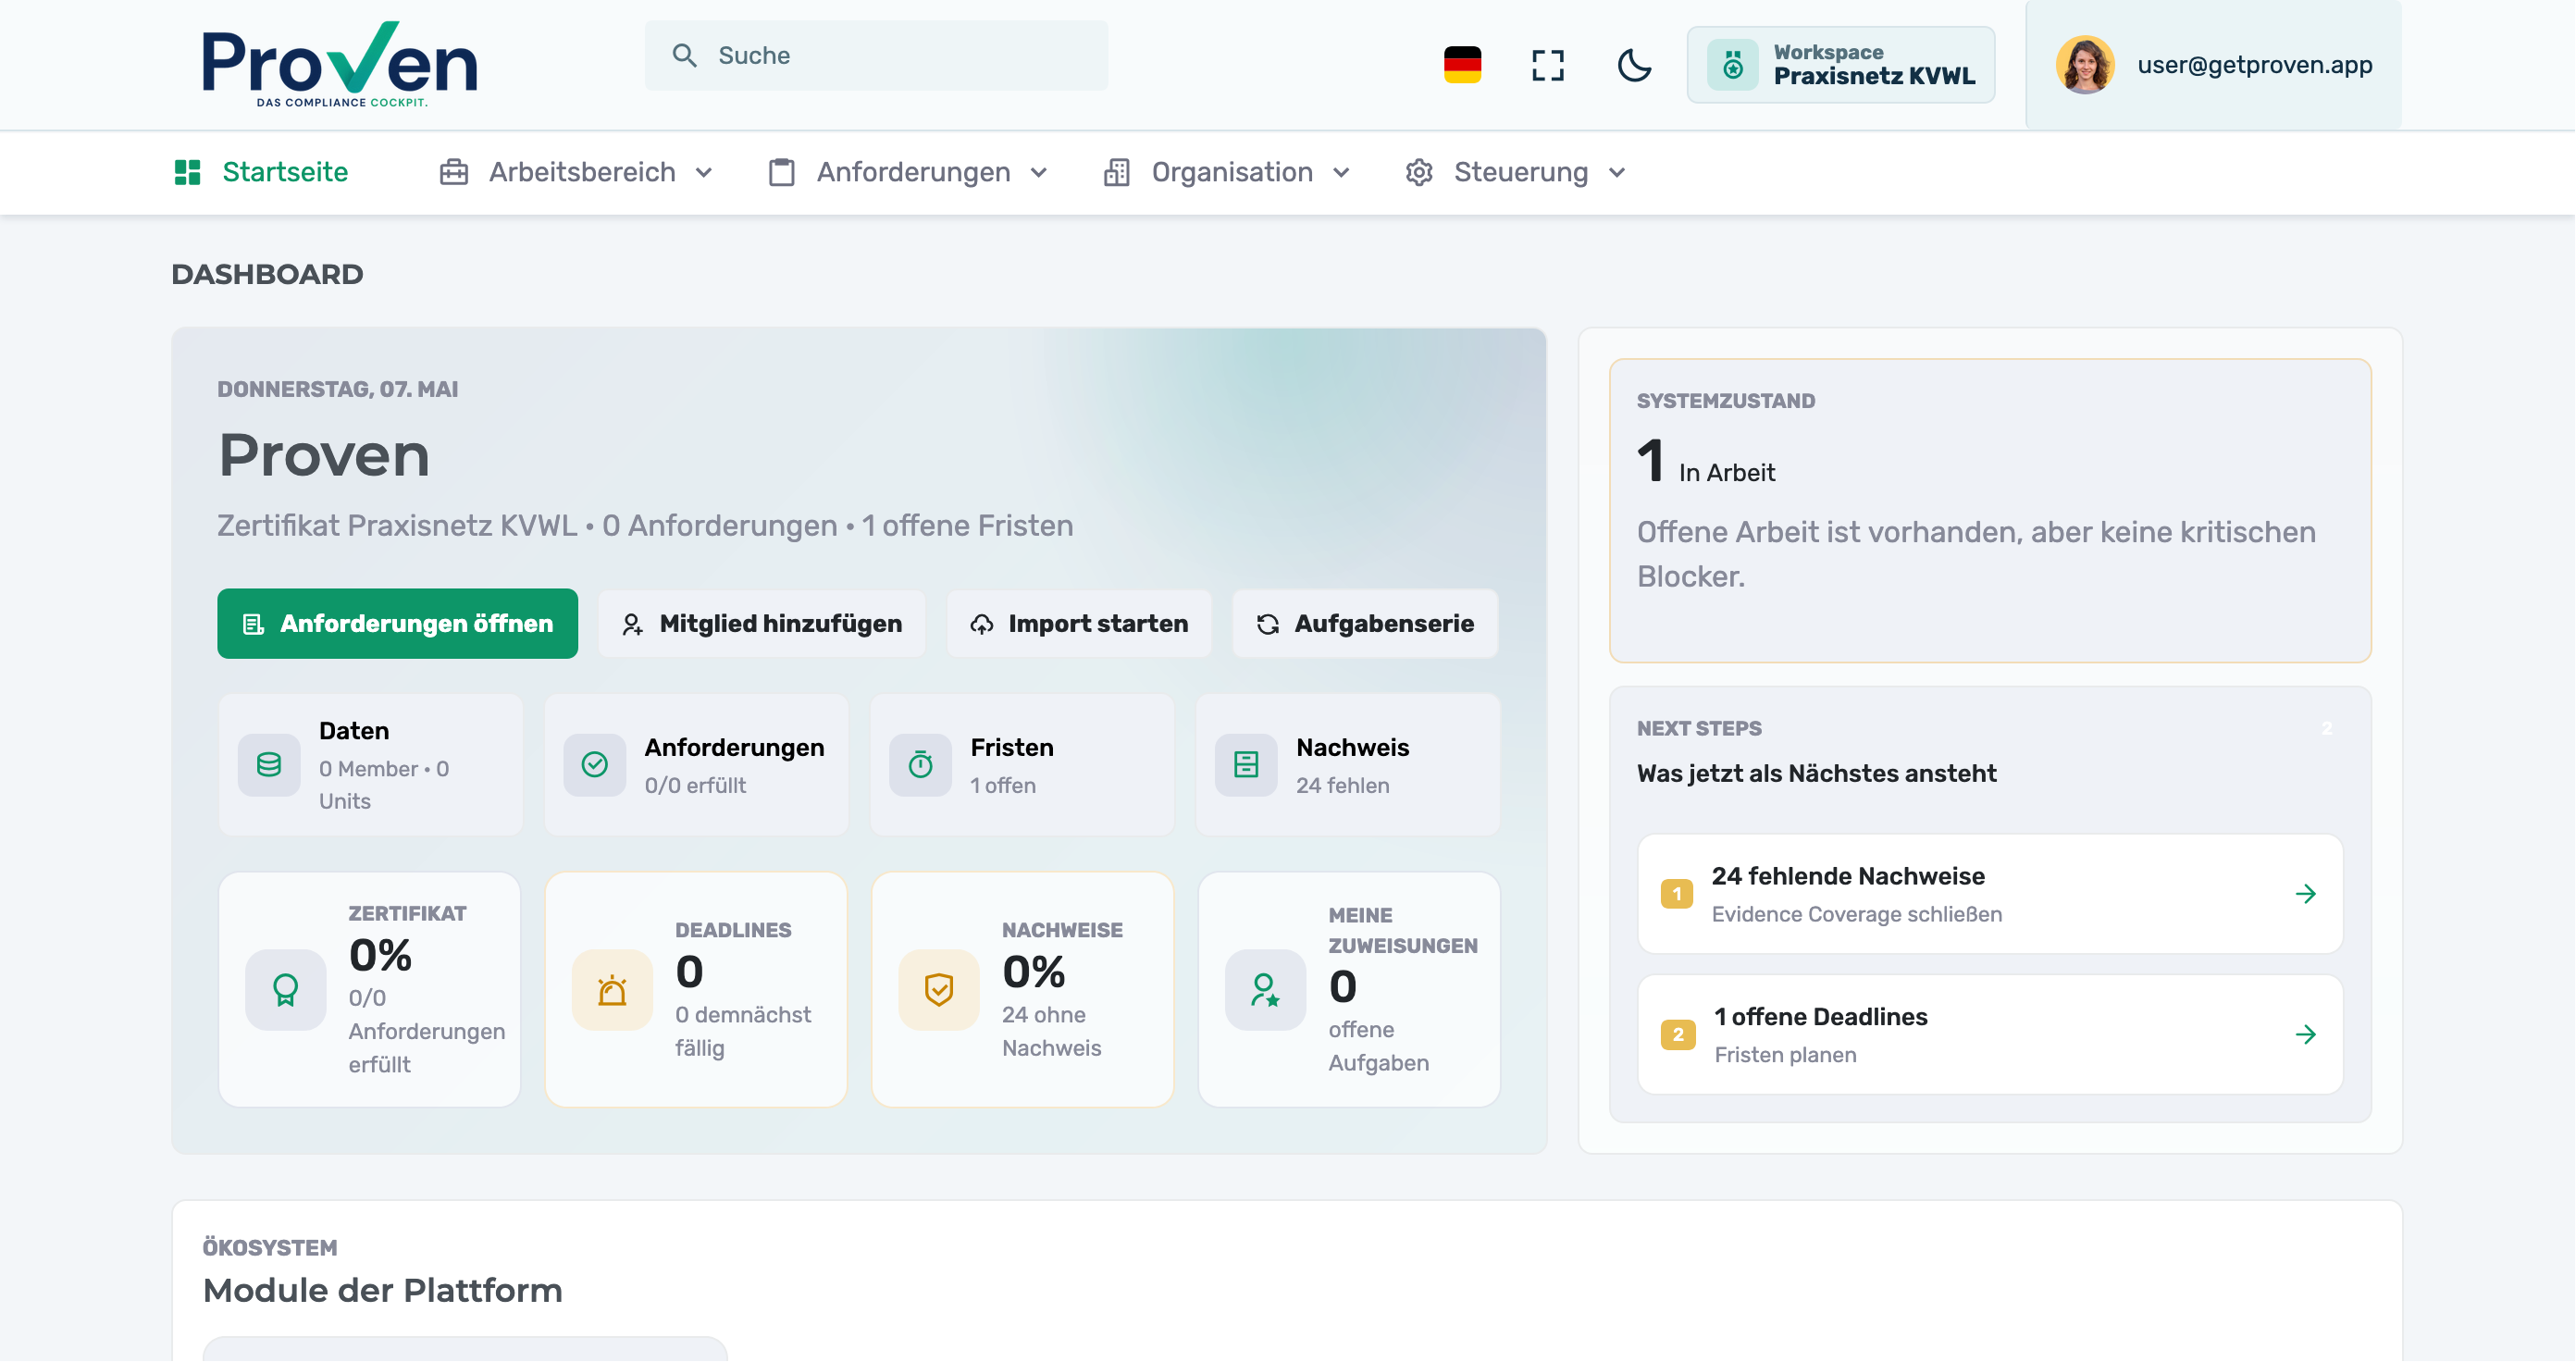
Task: Expand the Organisation dropdown chevron
Action: tap(1342, 173)
